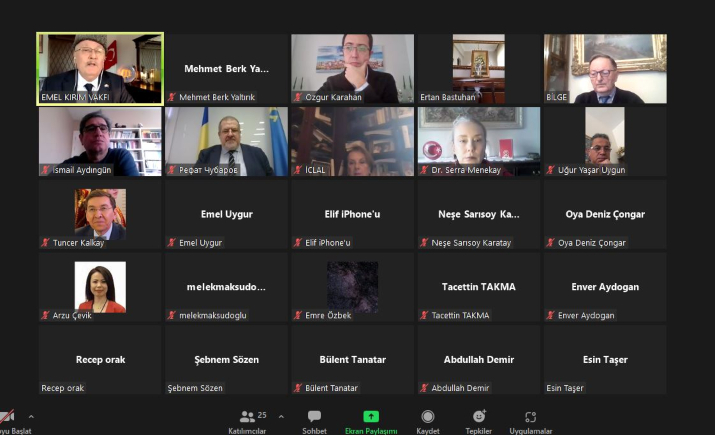The image size is (715, 435).
Task: Select EMEL KIRIM VAKFI active speaker video
Action: (100, 68)
